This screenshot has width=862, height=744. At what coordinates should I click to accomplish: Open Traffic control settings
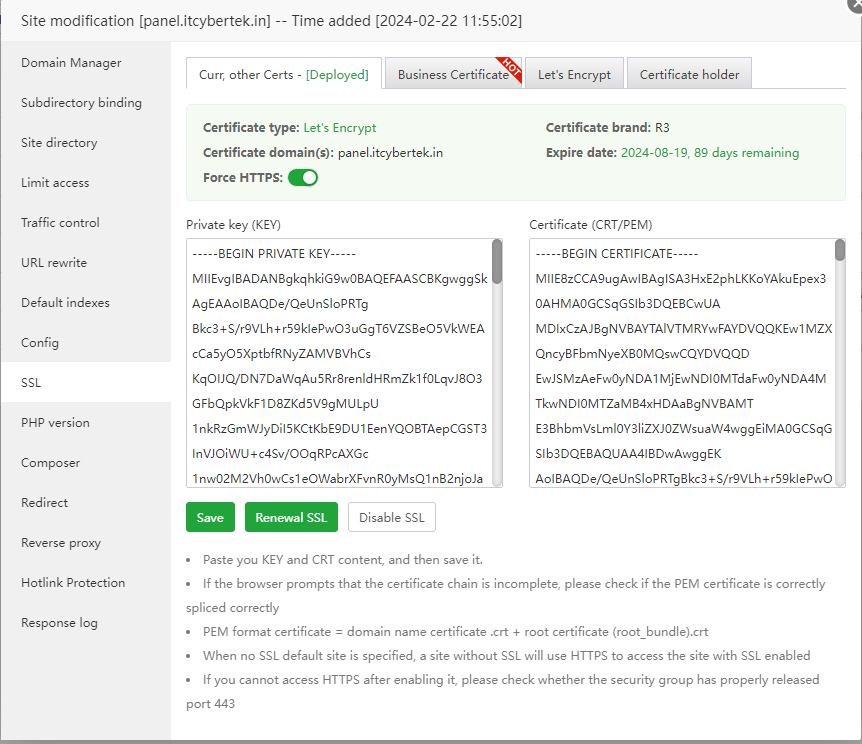(x=60, y=223)
